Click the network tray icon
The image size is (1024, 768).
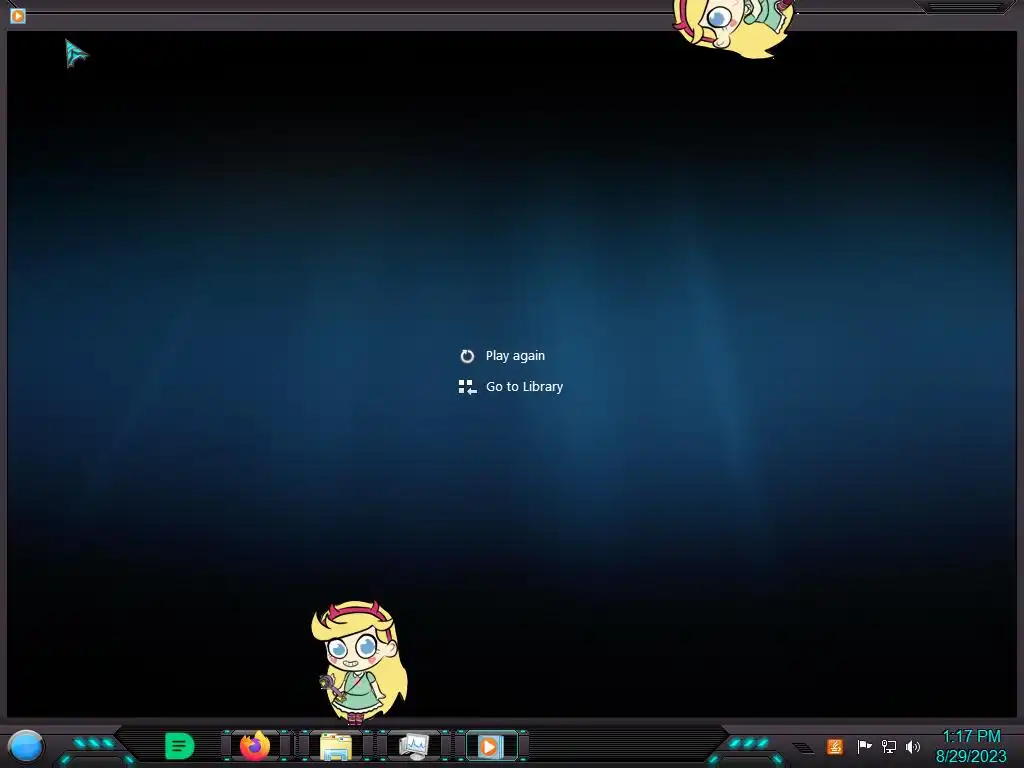(x=888, y=746)
